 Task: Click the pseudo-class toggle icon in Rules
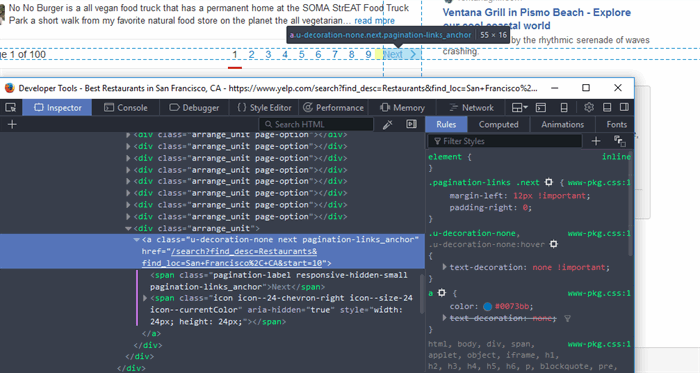point(620,141)
